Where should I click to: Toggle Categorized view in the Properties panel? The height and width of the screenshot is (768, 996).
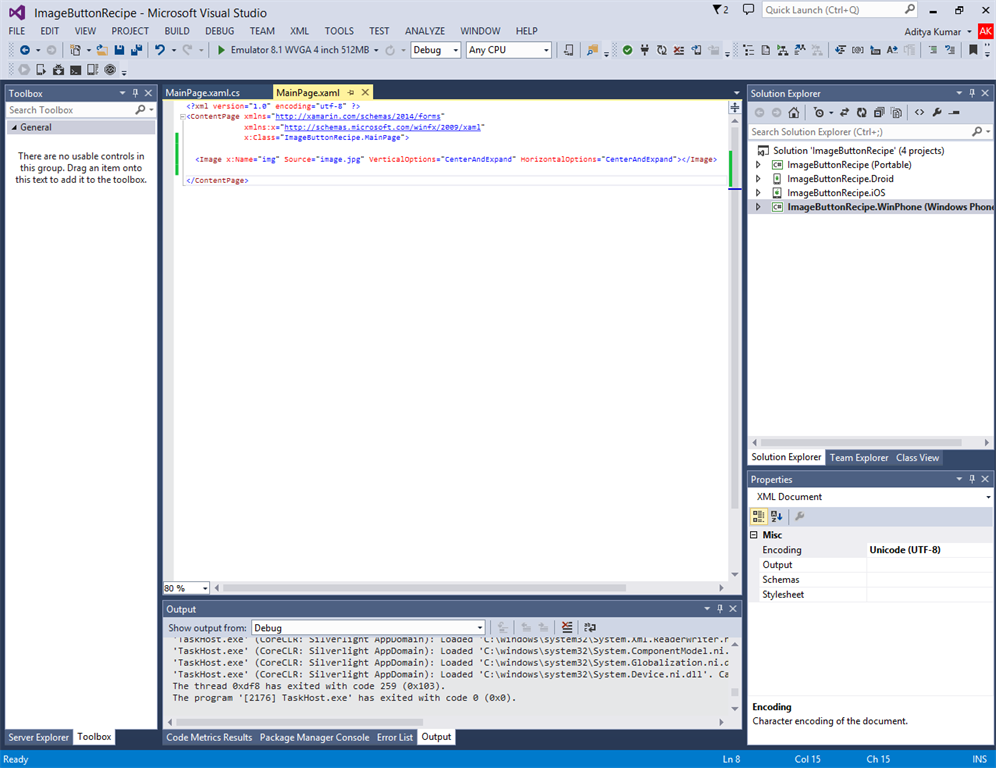[x=759, y=517]
